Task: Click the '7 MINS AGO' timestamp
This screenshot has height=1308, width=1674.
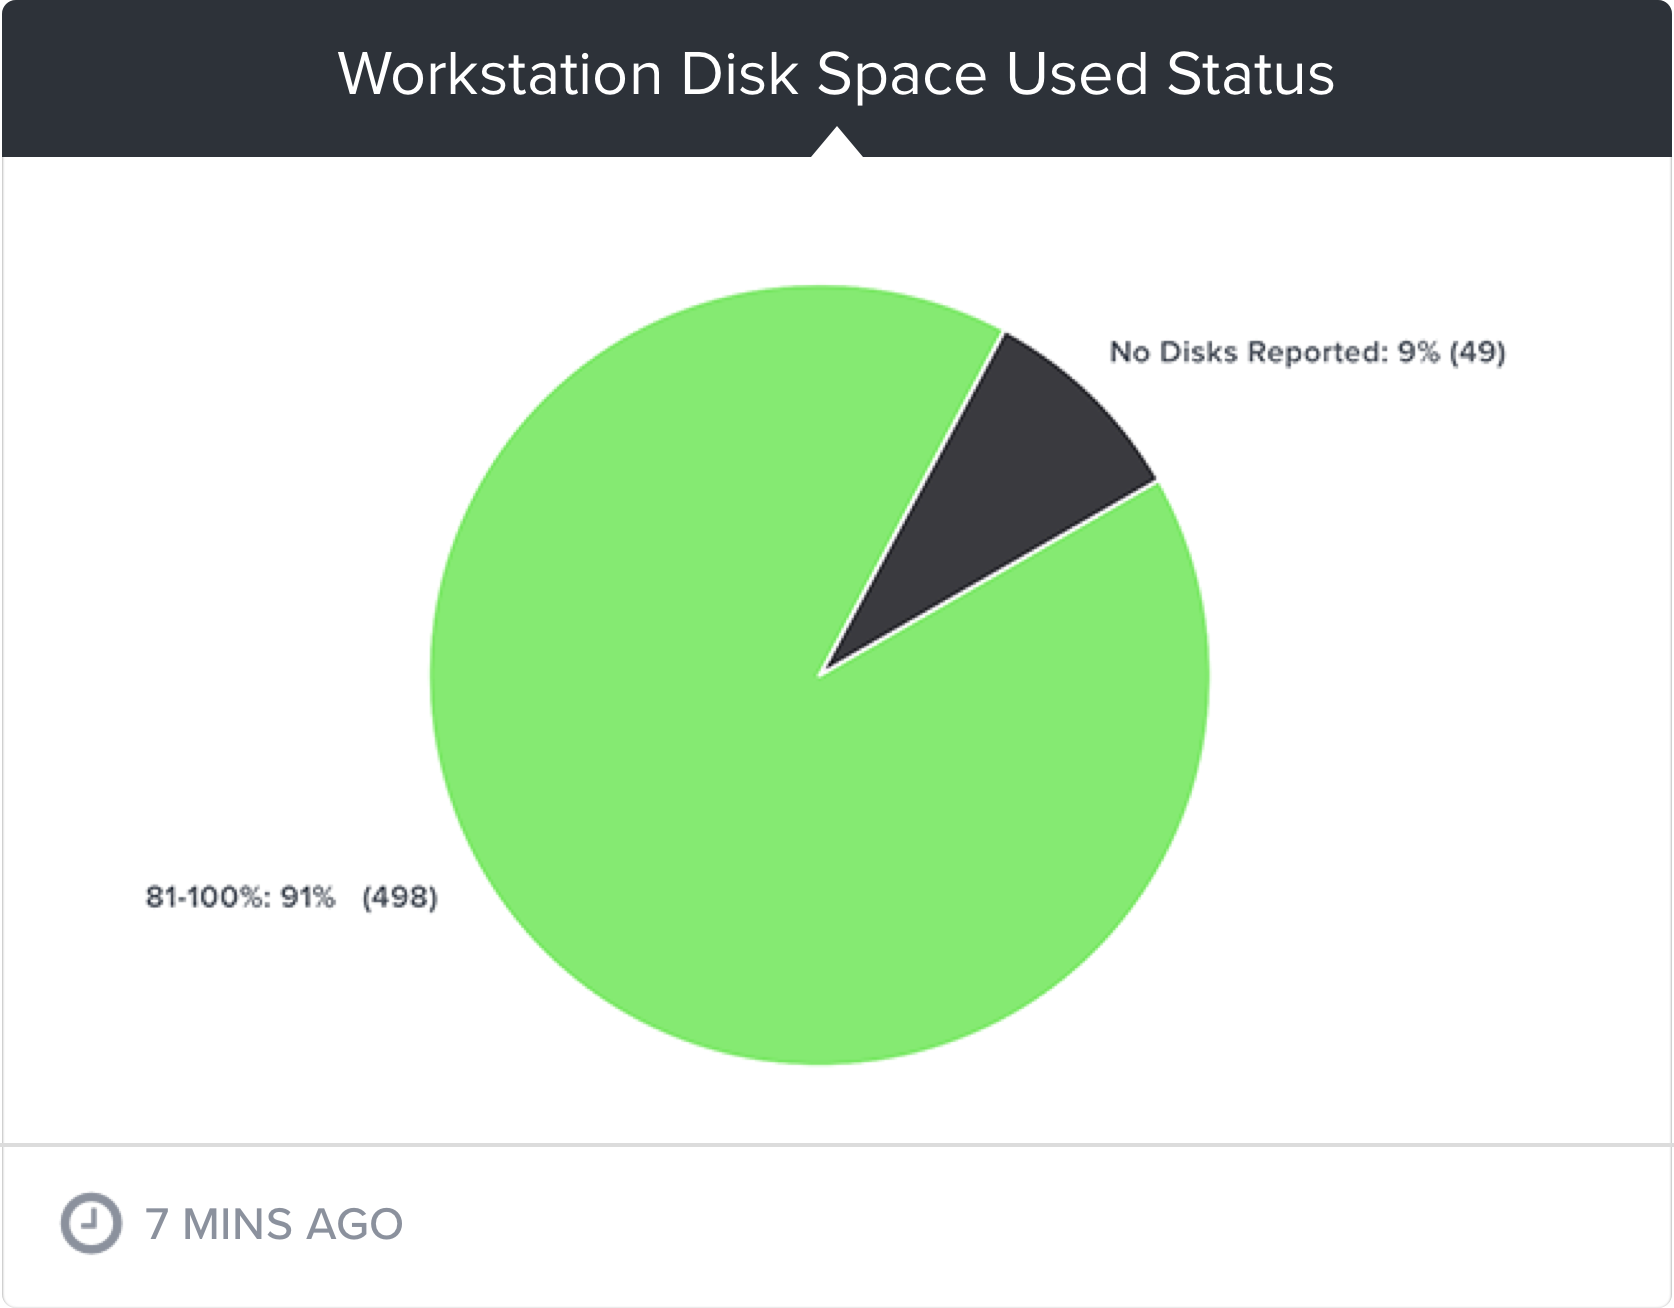Action: (x=274, y=1224)
